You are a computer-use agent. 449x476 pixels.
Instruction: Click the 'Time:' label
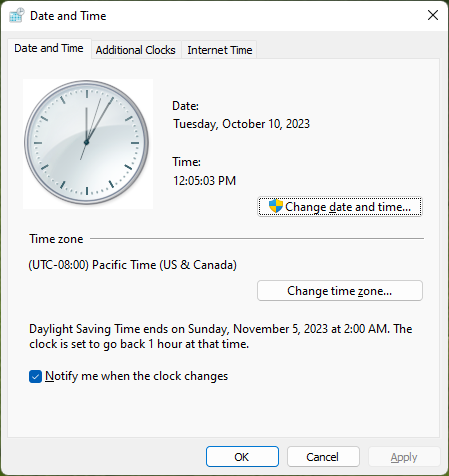[x=186, y=162]
